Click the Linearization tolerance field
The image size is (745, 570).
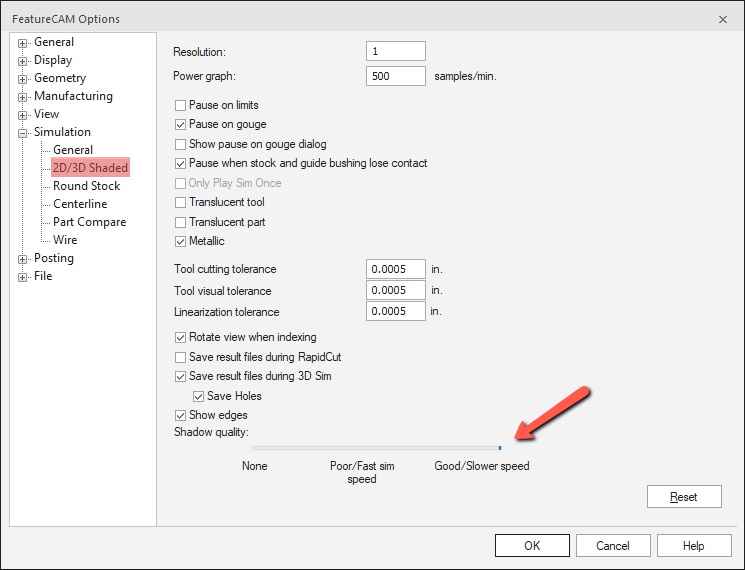tap(396, 311)
